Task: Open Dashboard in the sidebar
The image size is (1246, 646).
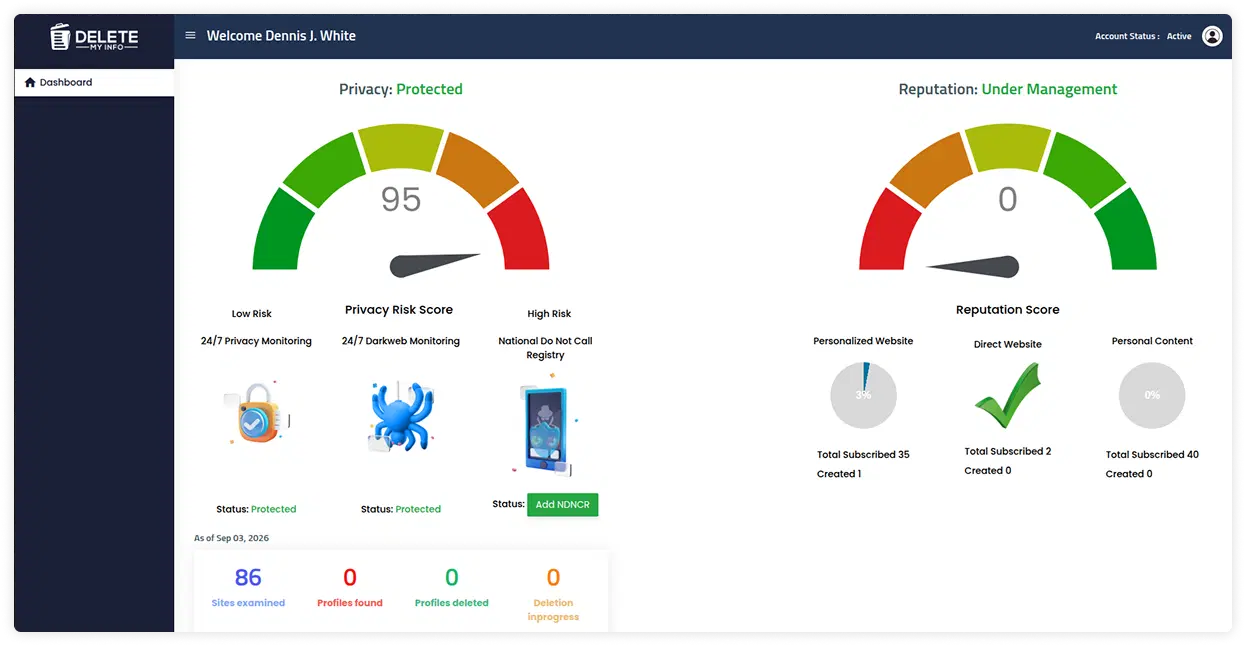Action: [94, 82]
